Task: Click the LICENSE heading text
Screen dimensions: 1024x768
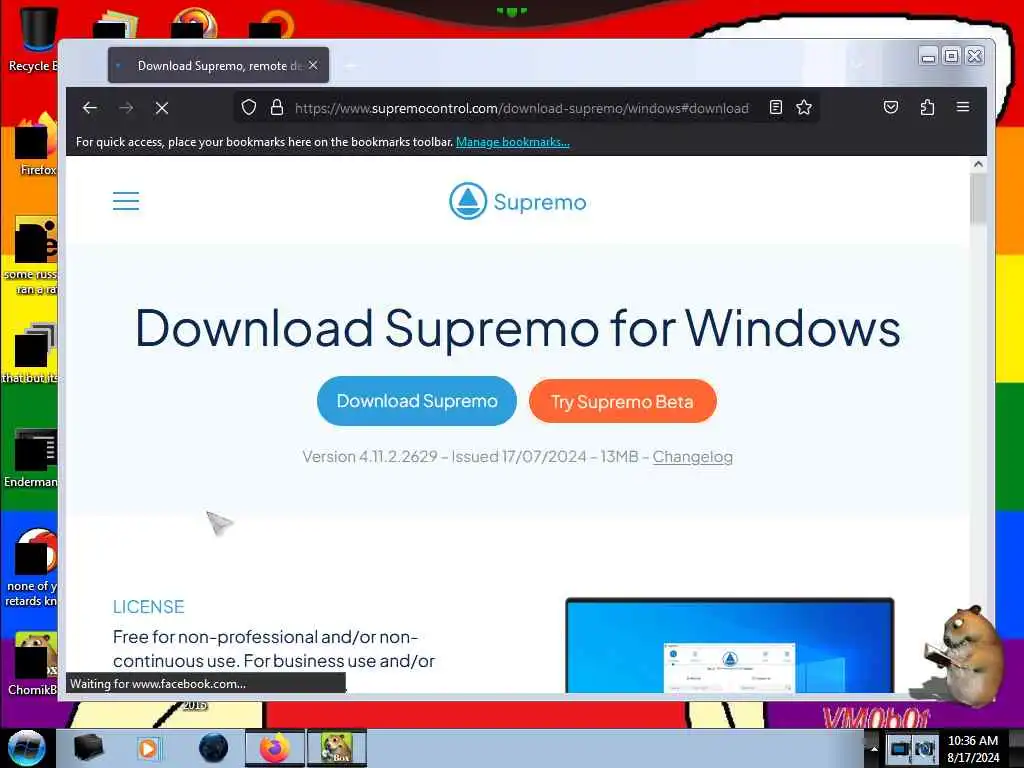Action: [x=148, y=607]
